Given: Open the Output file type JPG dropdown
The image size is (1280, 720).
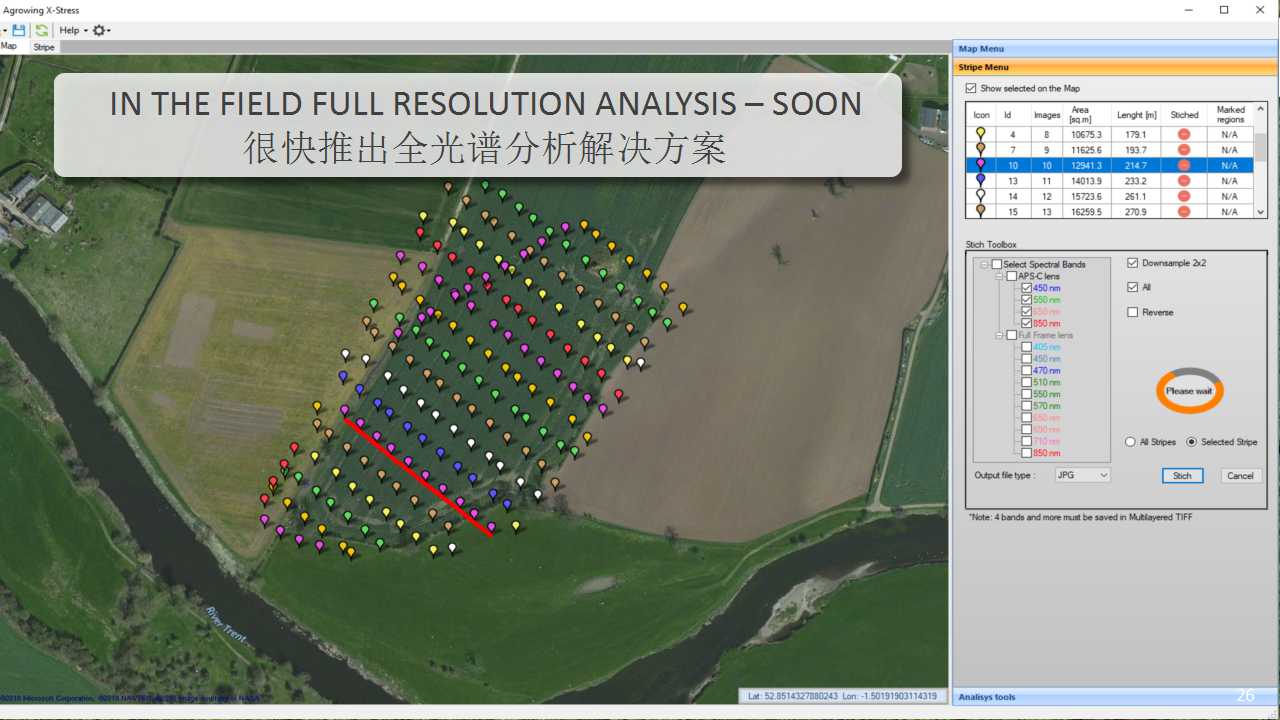Looking at the screenshot, I should [1082, 475].
